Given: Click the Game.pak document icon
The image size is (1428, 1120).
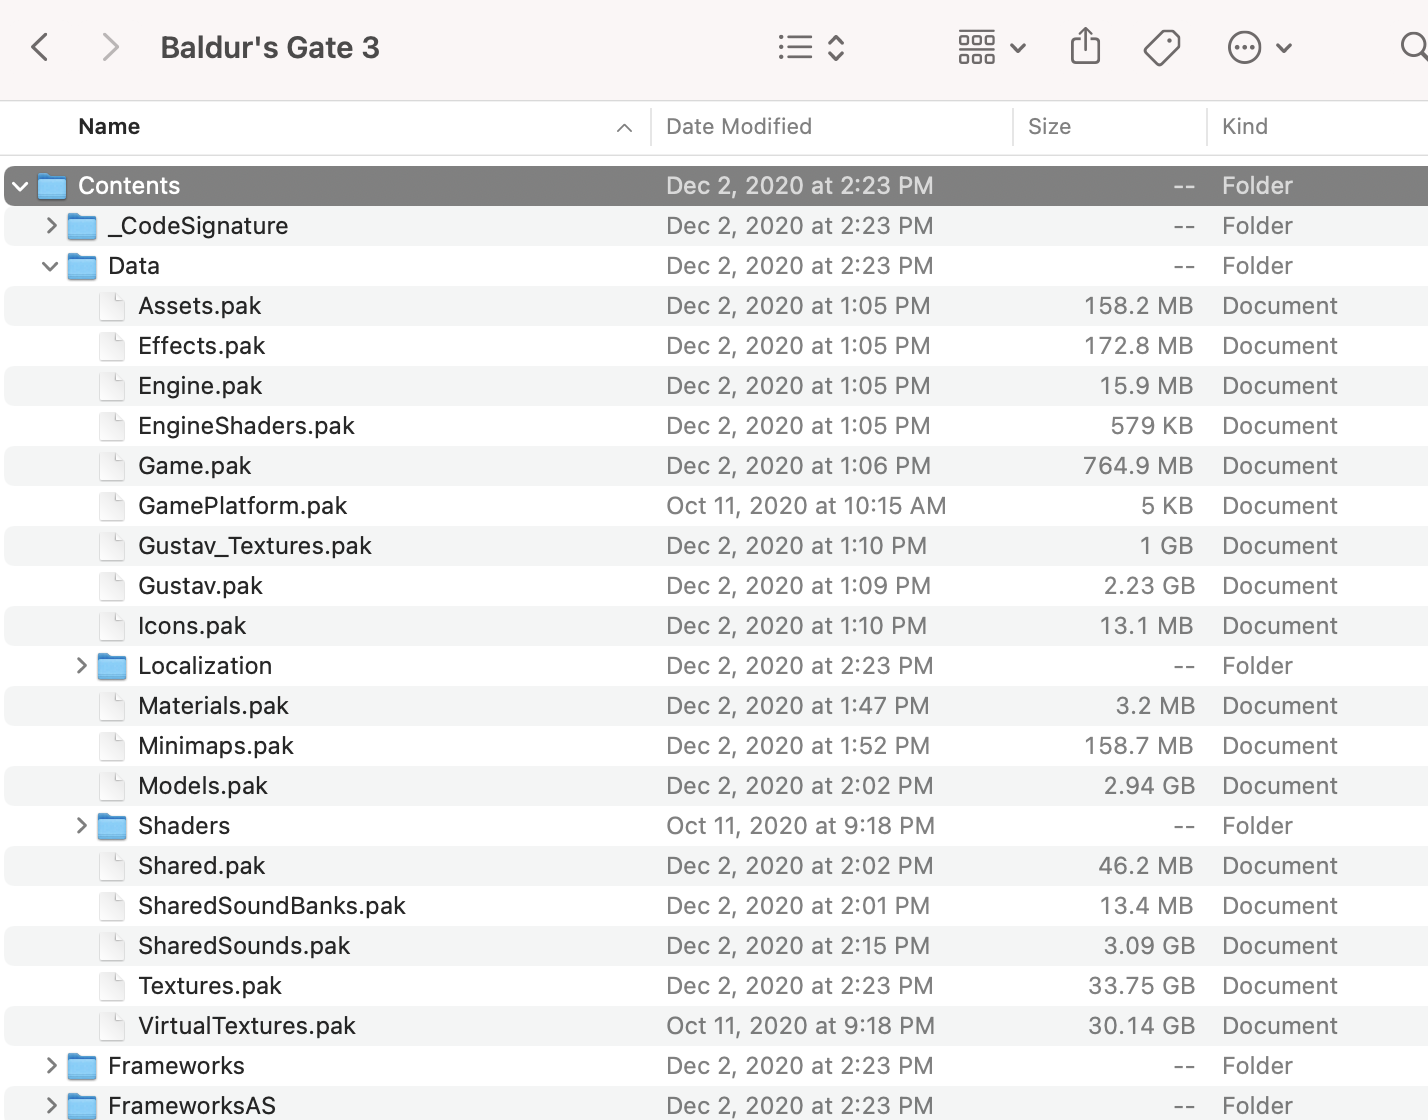Looking at the screenshot, I should coord(112,466).
